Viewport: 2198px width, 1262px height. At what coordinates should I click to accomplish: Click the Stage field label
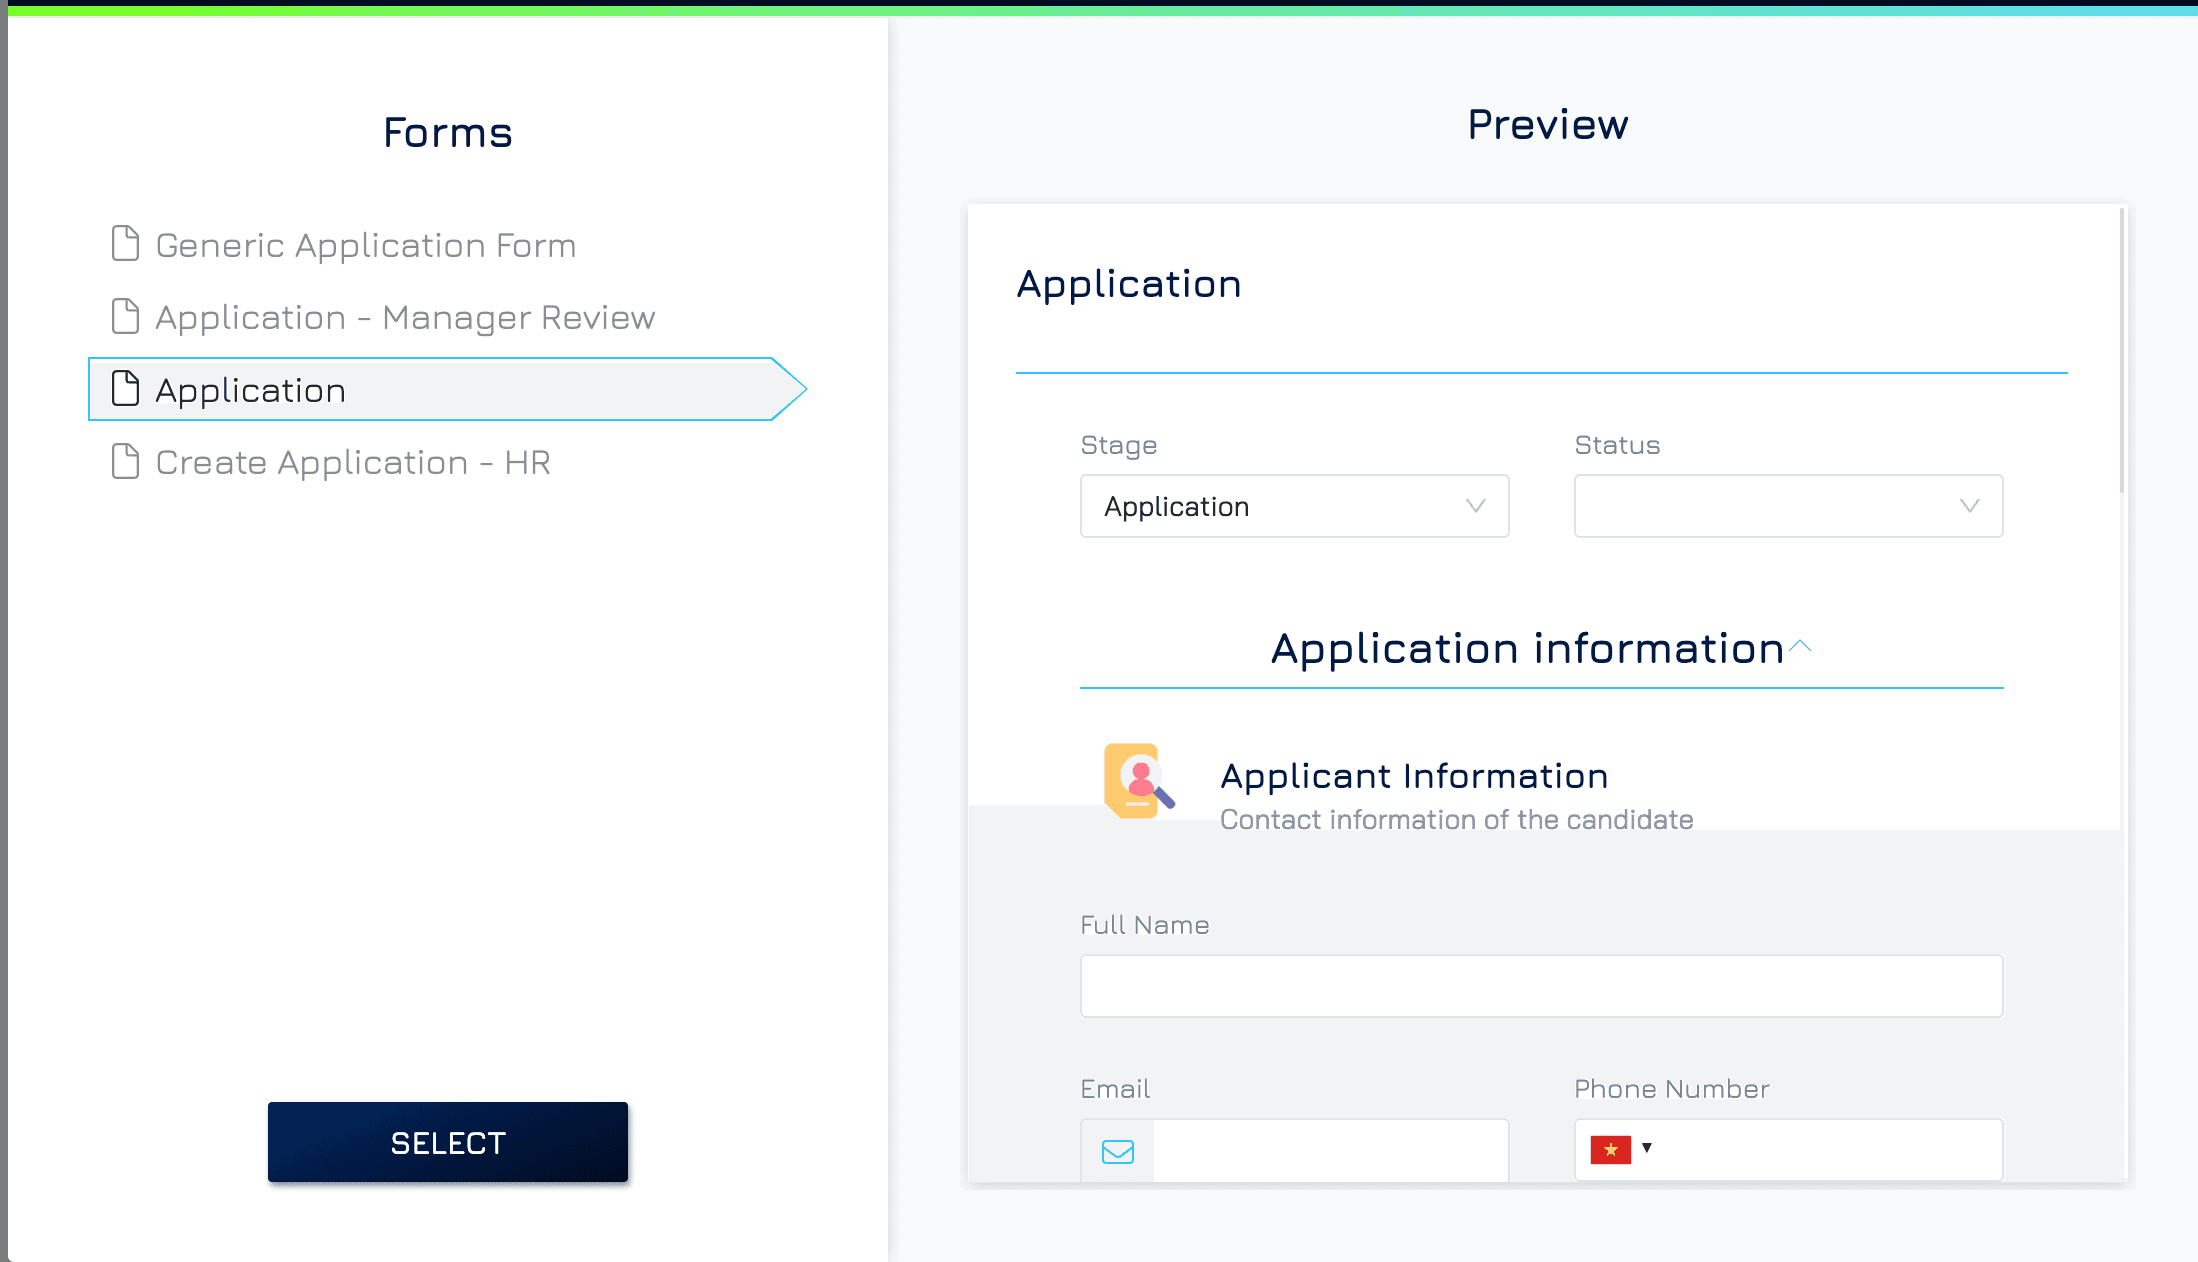click(x=1119, y=445)
